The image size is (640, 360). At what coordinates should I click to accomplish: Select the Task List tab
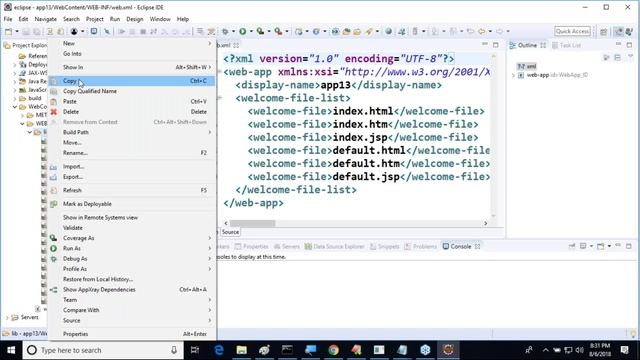(x=566, y=45)
